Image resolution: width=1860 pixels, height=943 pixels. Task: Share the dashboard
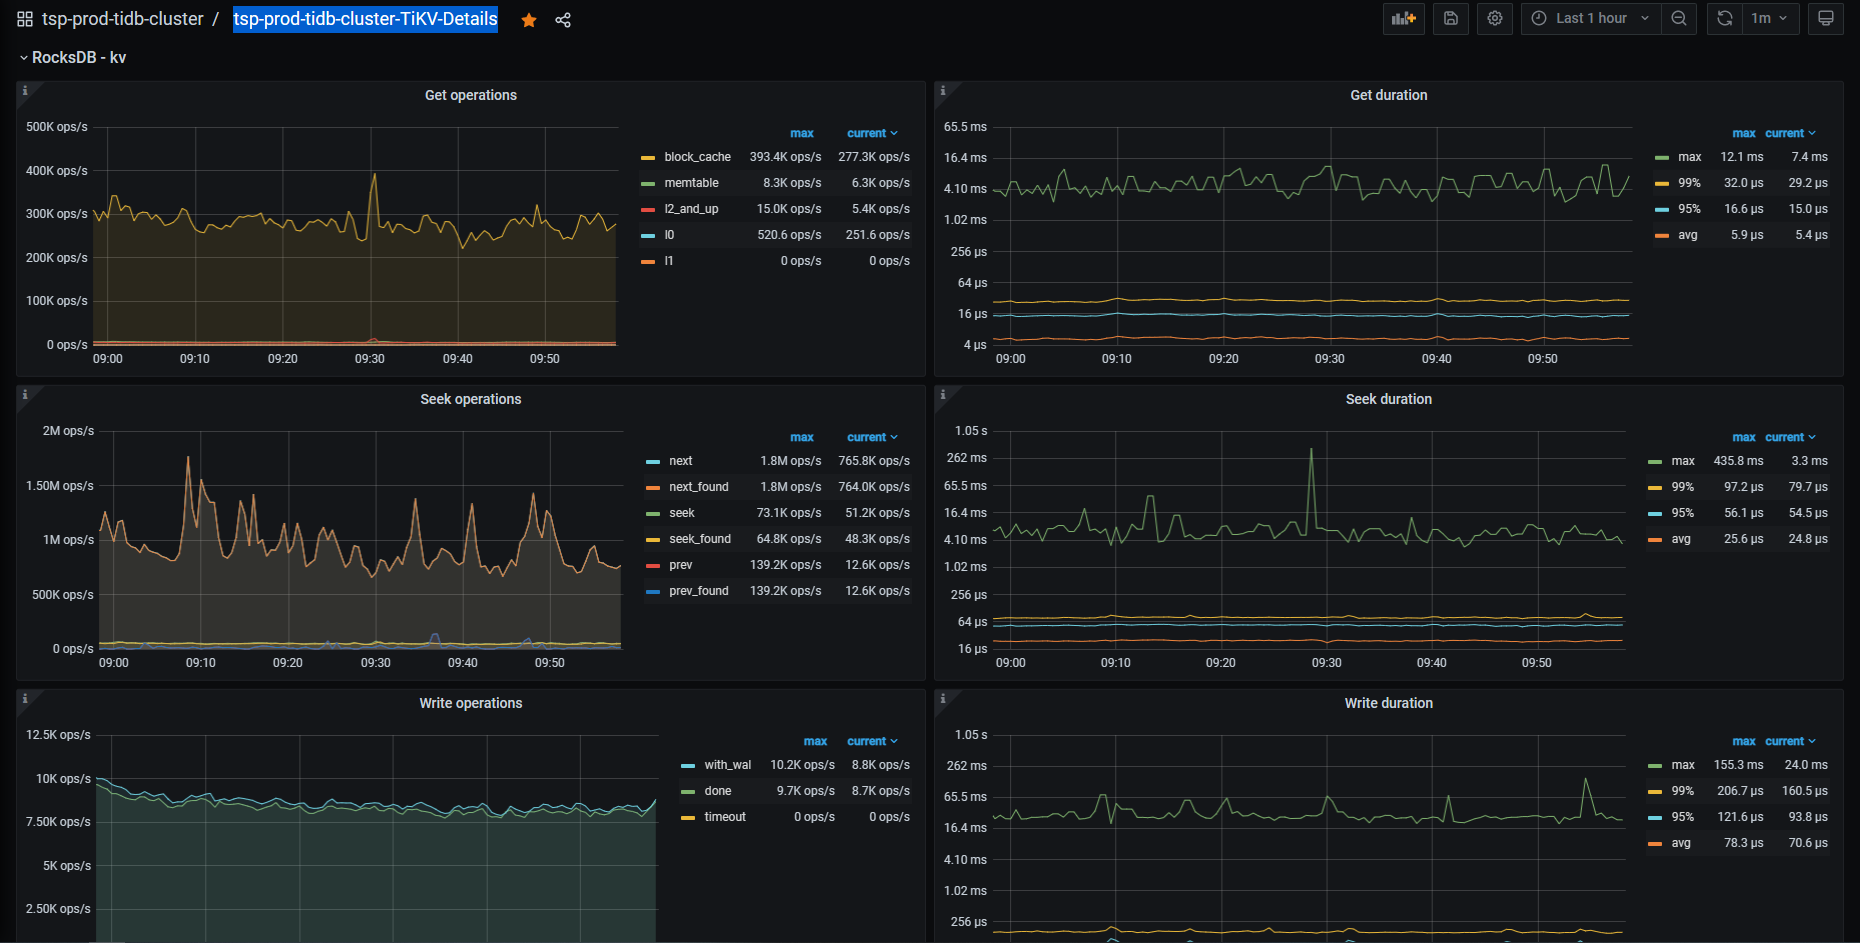(x=563, y=20)
